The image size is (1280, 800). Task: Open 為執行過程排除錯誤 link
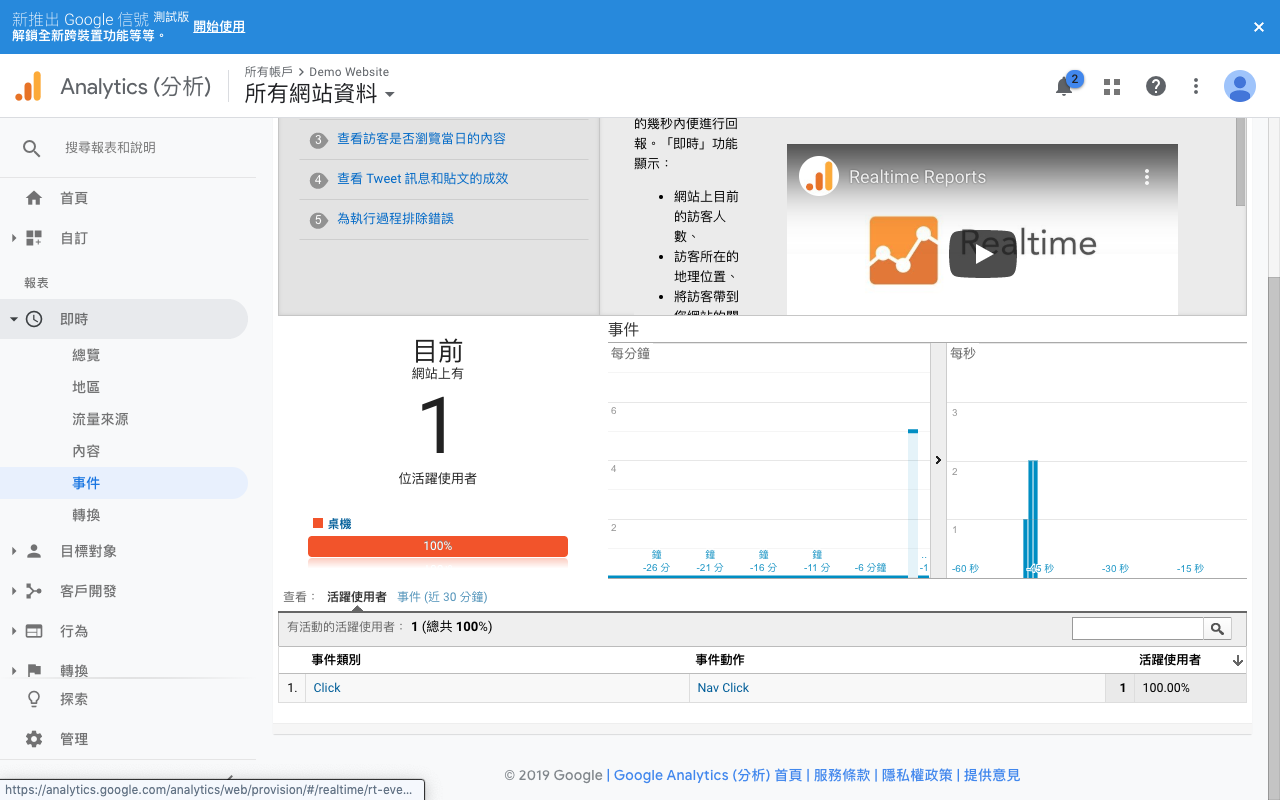coord(395,219)
